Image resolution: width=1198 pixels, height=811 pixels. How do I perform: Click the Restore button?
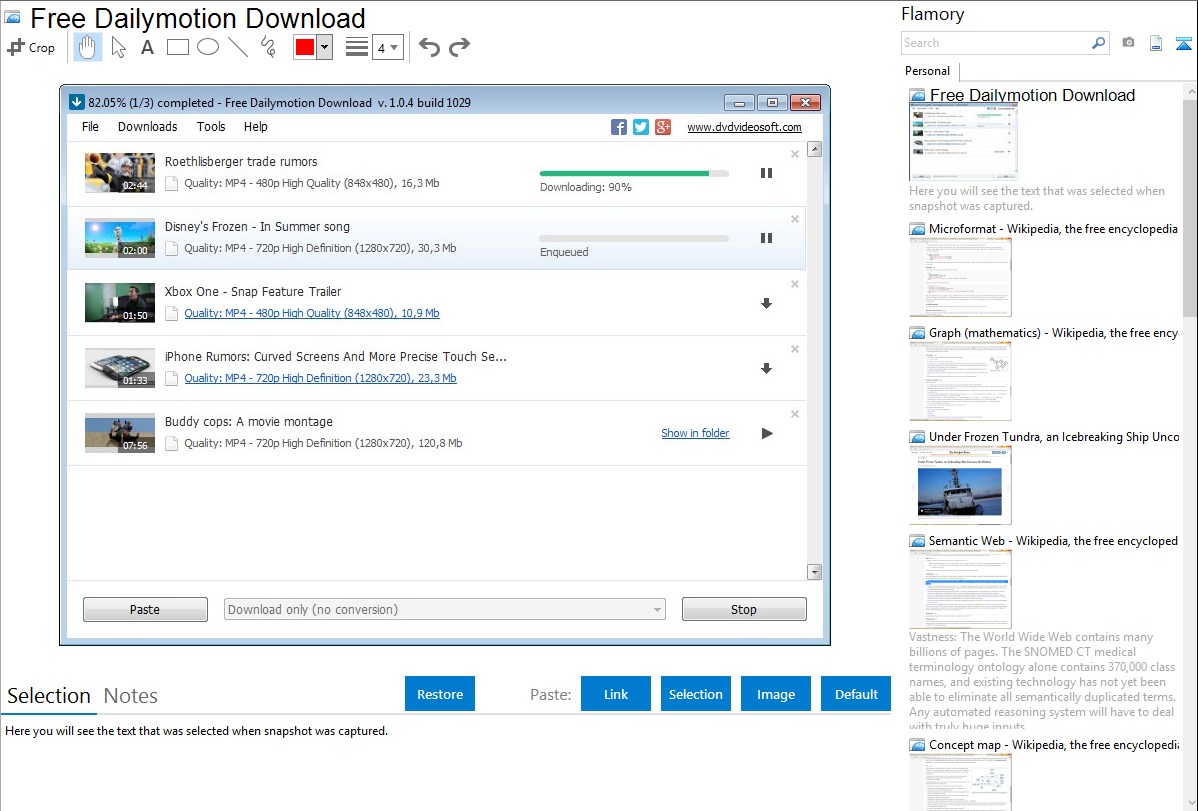440,694
